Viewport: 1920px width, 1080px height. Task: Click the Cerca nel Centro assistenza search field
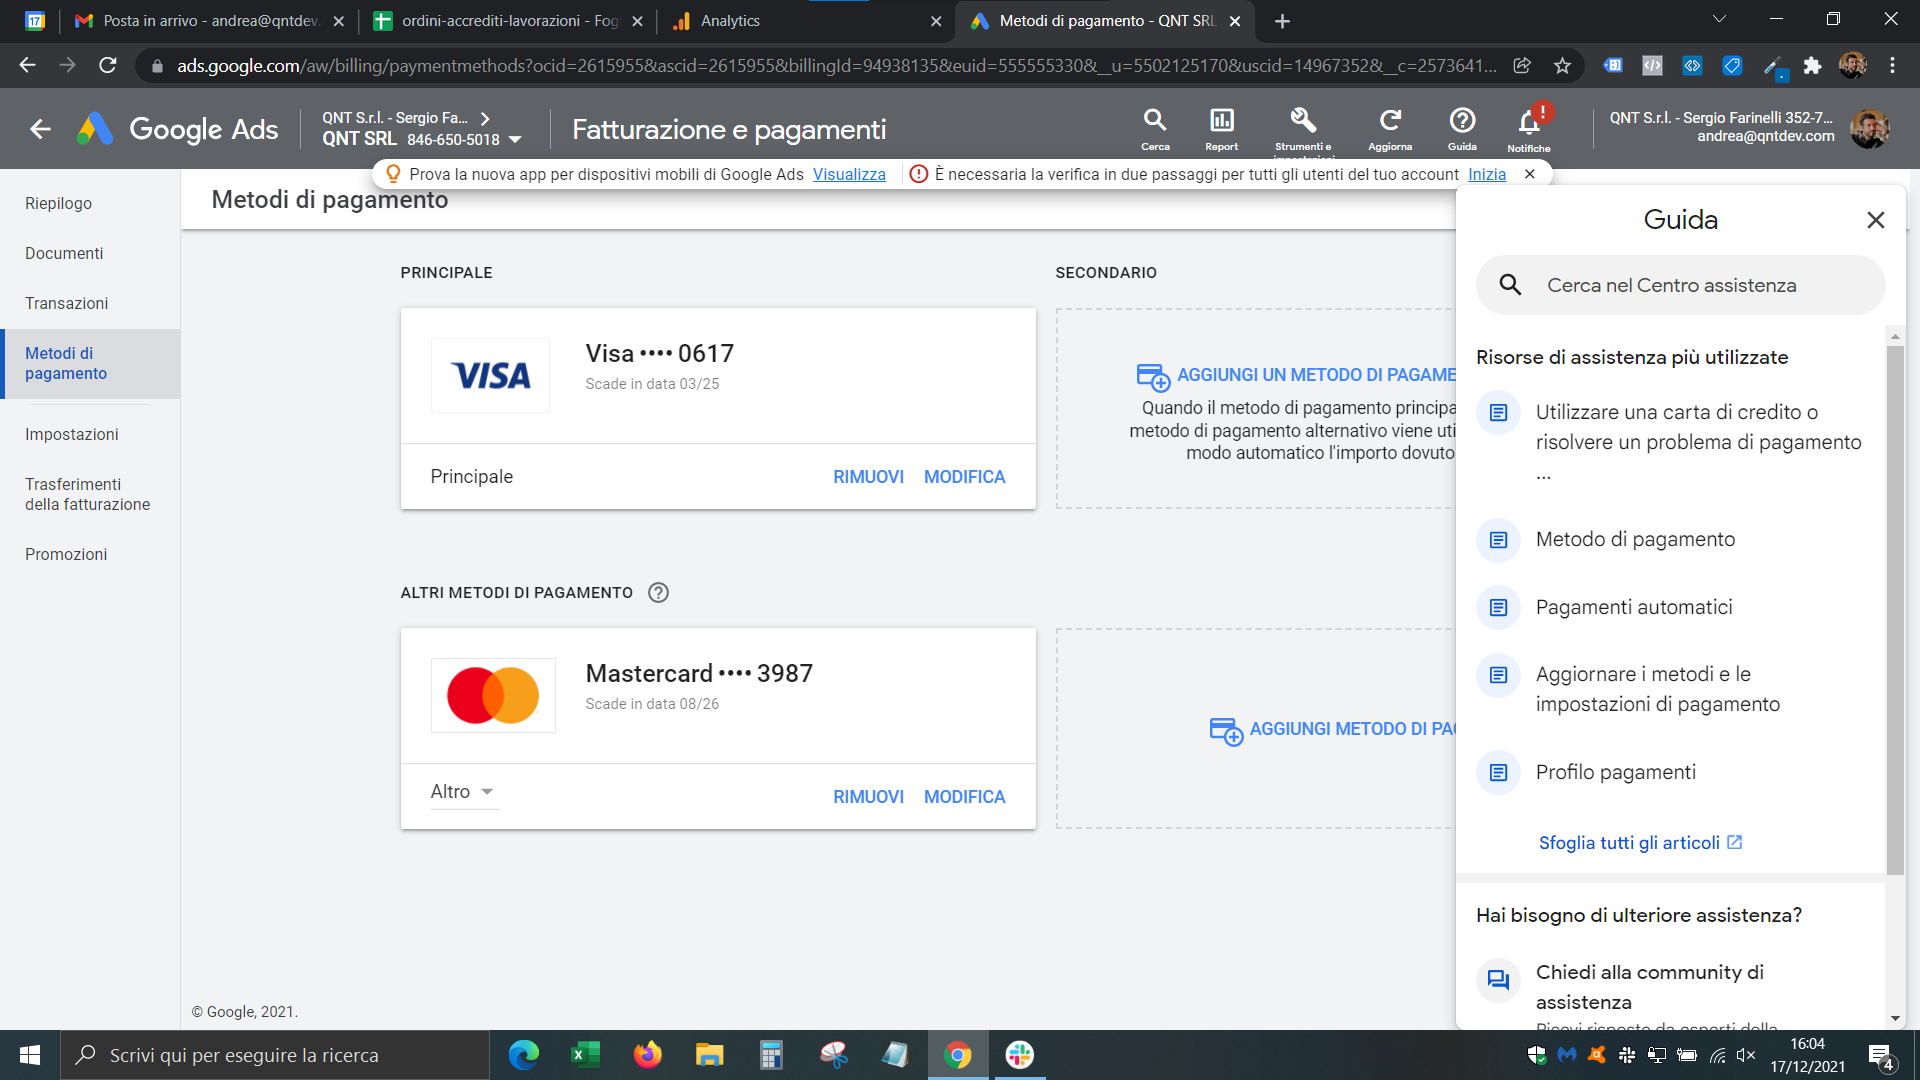1680,285
